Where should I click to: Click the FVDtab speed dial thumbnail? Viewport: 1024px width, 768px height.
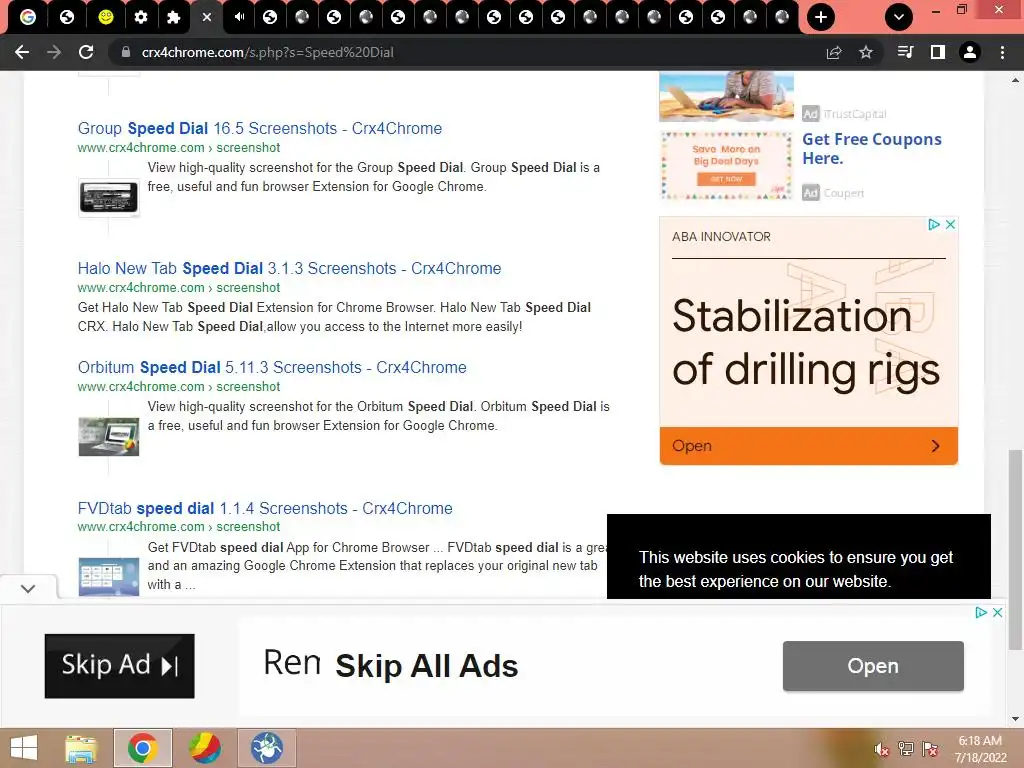[x=108, y=577]
